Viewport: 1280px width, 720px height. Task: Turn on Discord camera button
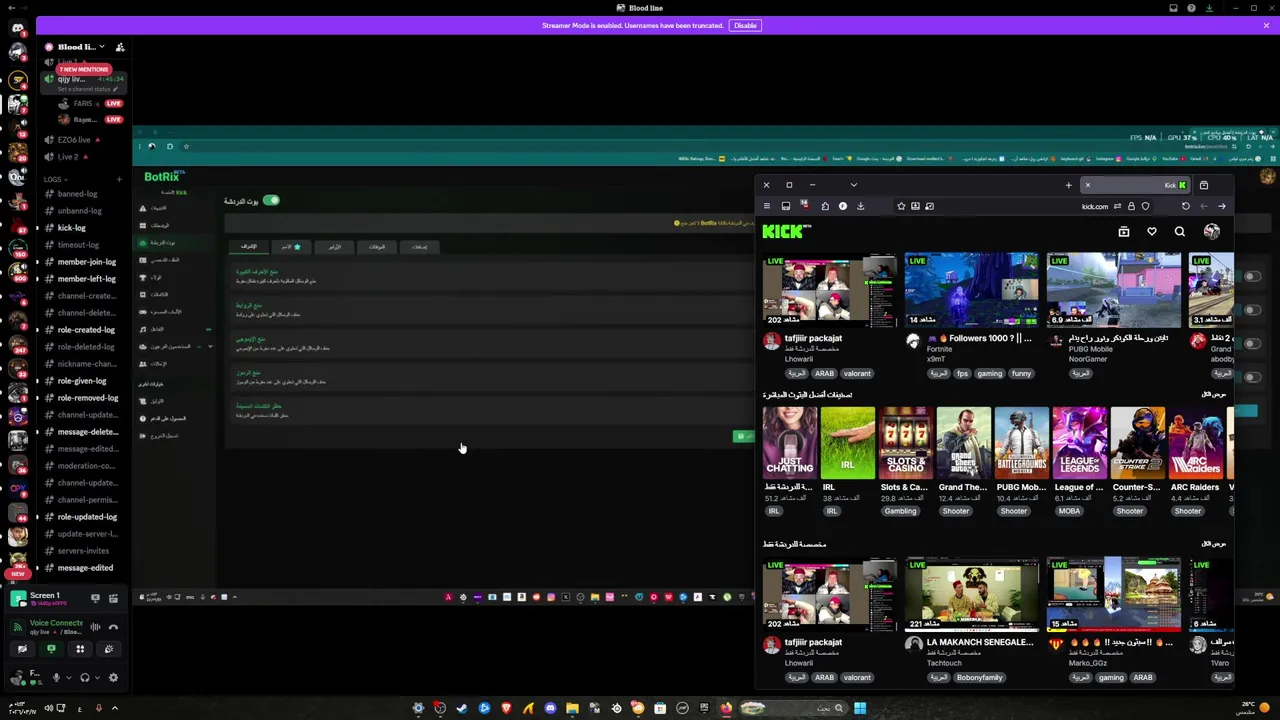[22, 649]
